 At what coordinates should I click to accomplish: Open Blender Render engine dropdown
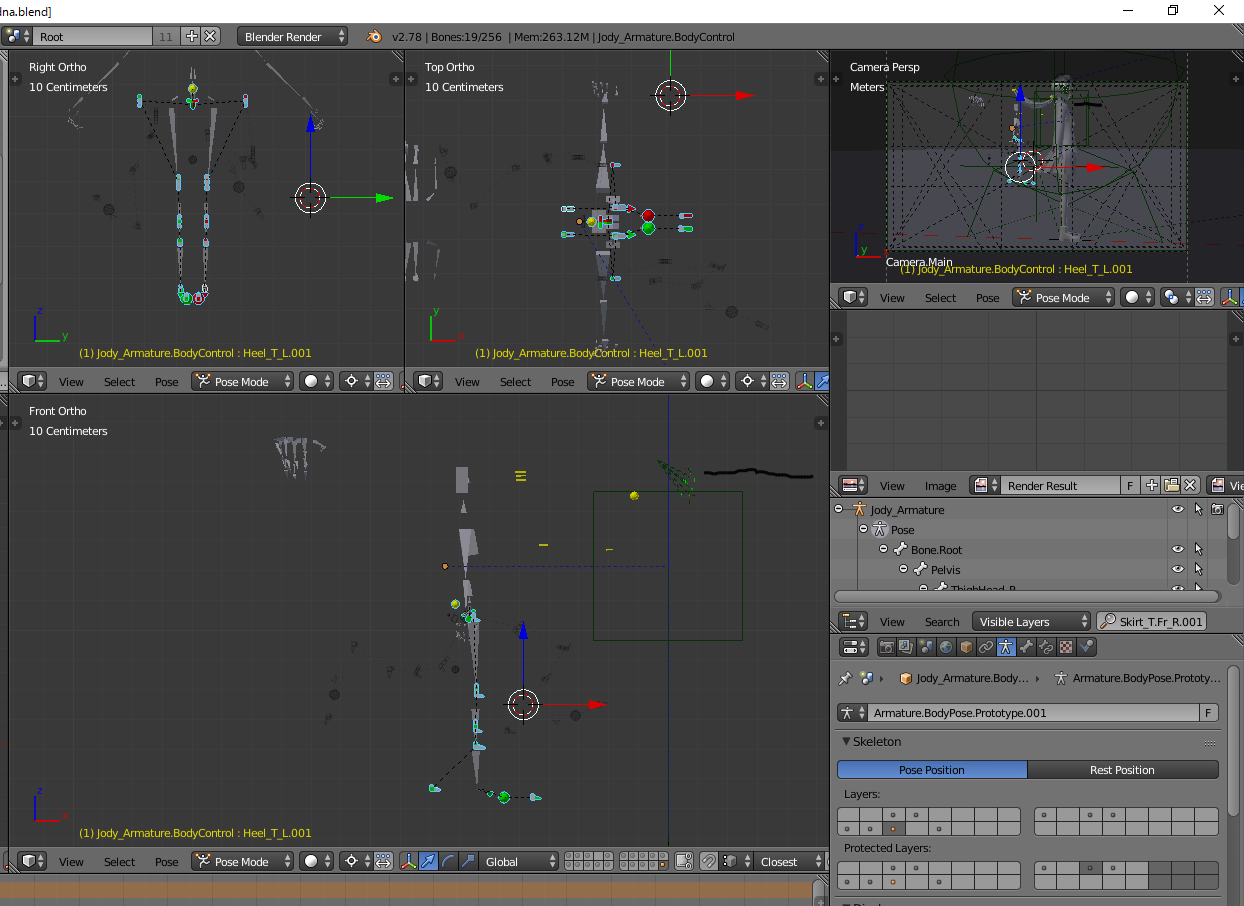(x=293, y=37)
